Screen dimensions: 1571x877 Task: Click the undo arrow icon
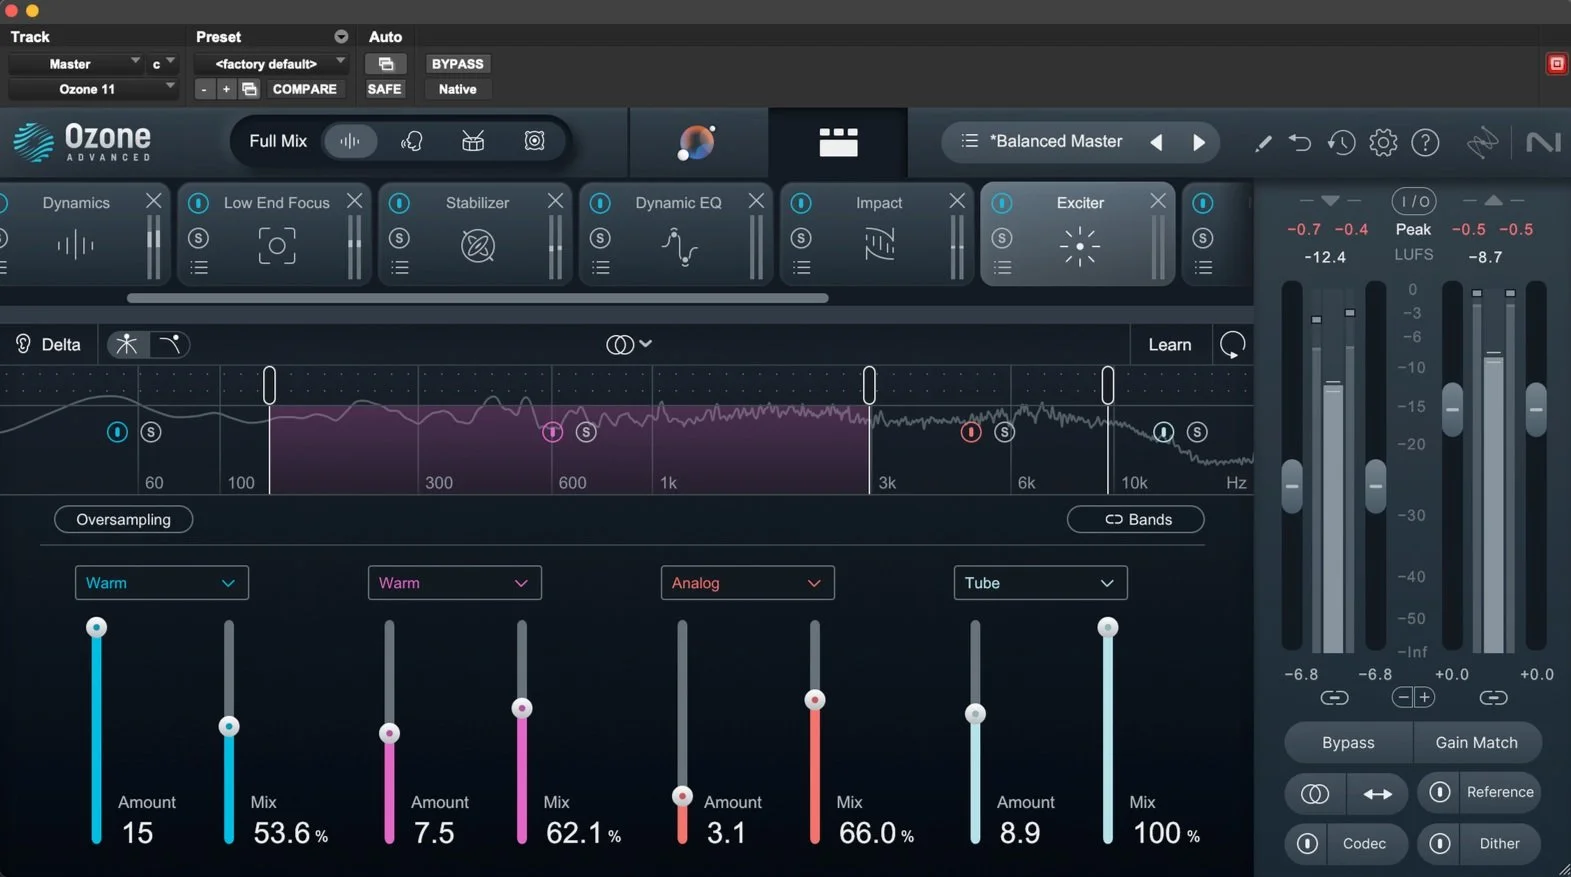(x=1300, y=142)
